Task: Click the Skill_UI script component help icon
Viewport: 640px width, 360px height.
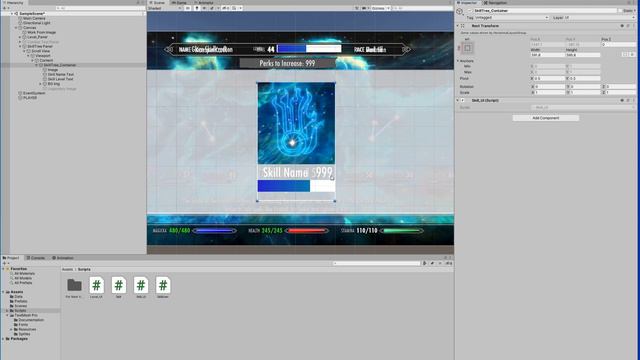Action: [x=622, y=100]
